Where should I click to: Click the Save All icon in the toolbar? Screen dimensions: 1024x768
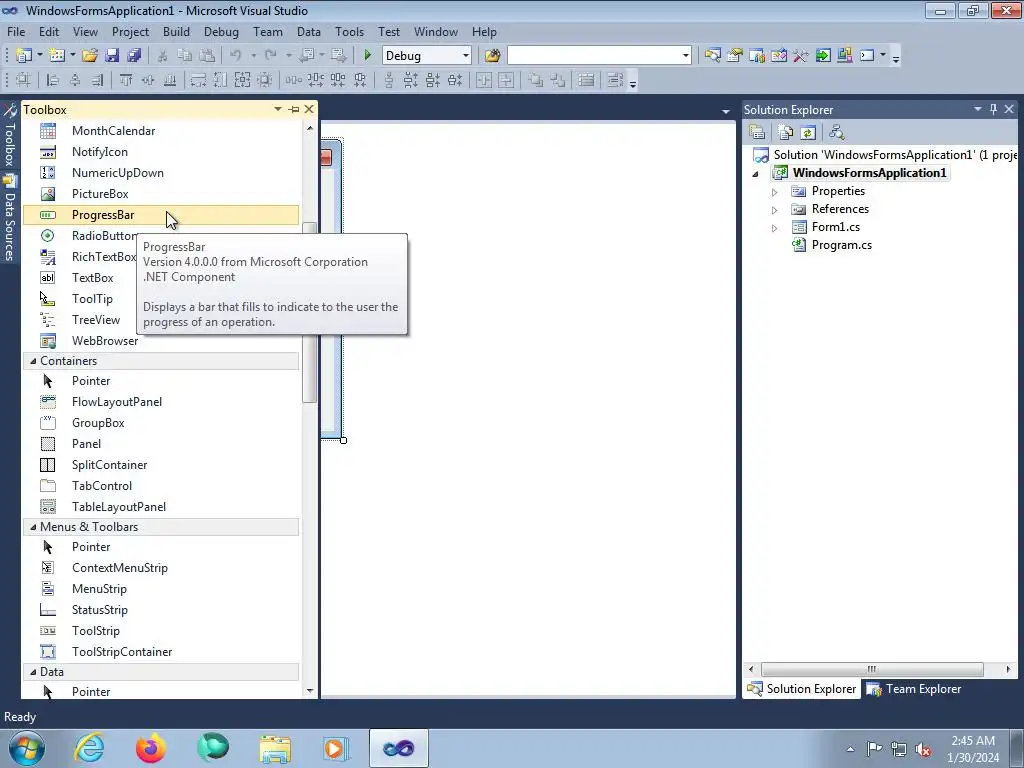tap(134, 56)
